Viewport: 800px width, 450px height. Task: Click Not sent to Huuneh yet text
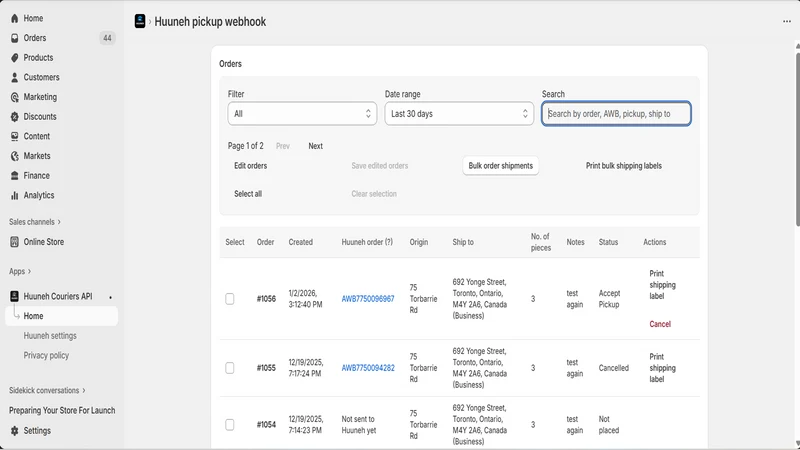click(359, 424)
